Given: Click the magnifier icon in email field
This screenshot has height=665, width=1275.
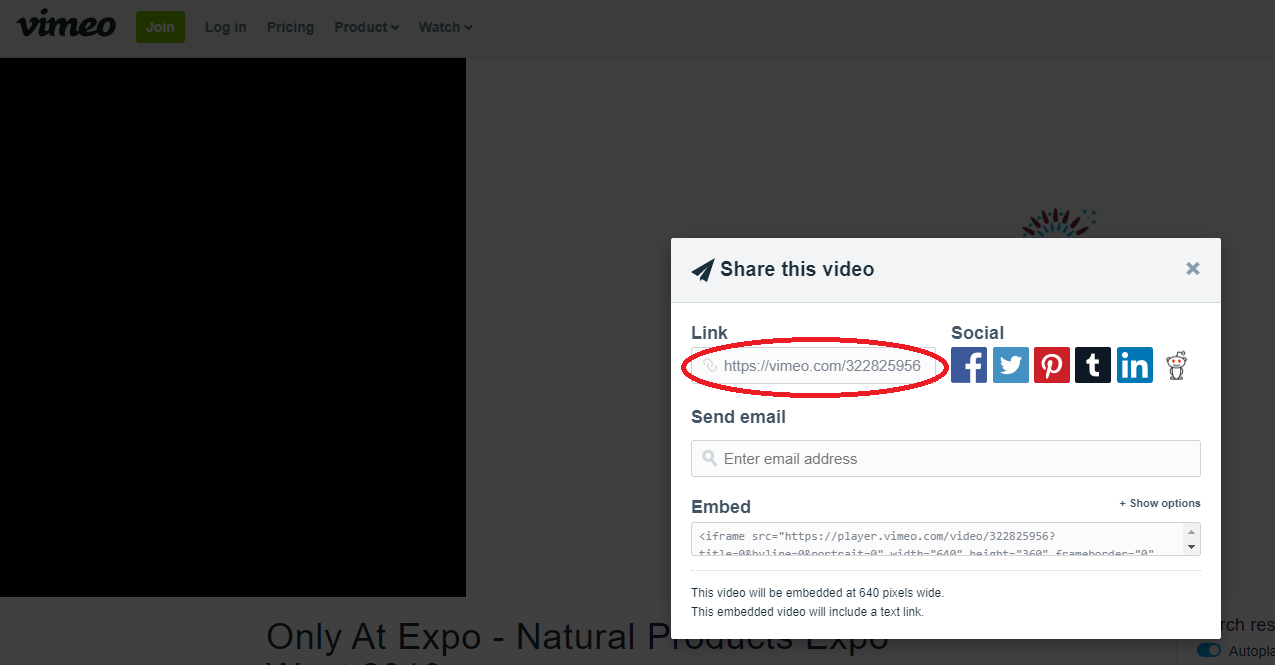Looking at the screenshot, I should point(709,458).
